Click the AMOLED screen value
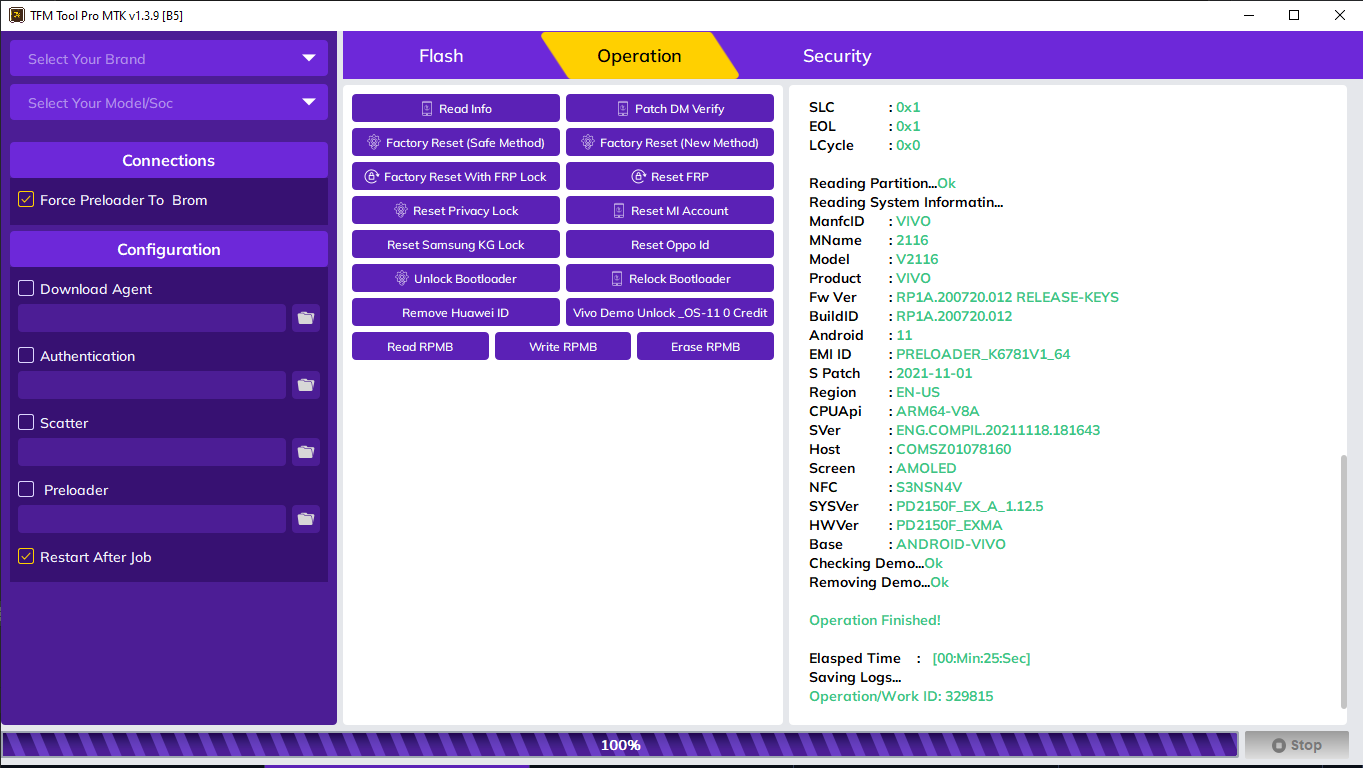Viewport: 1363px width, 768px height. click(926, 468)
